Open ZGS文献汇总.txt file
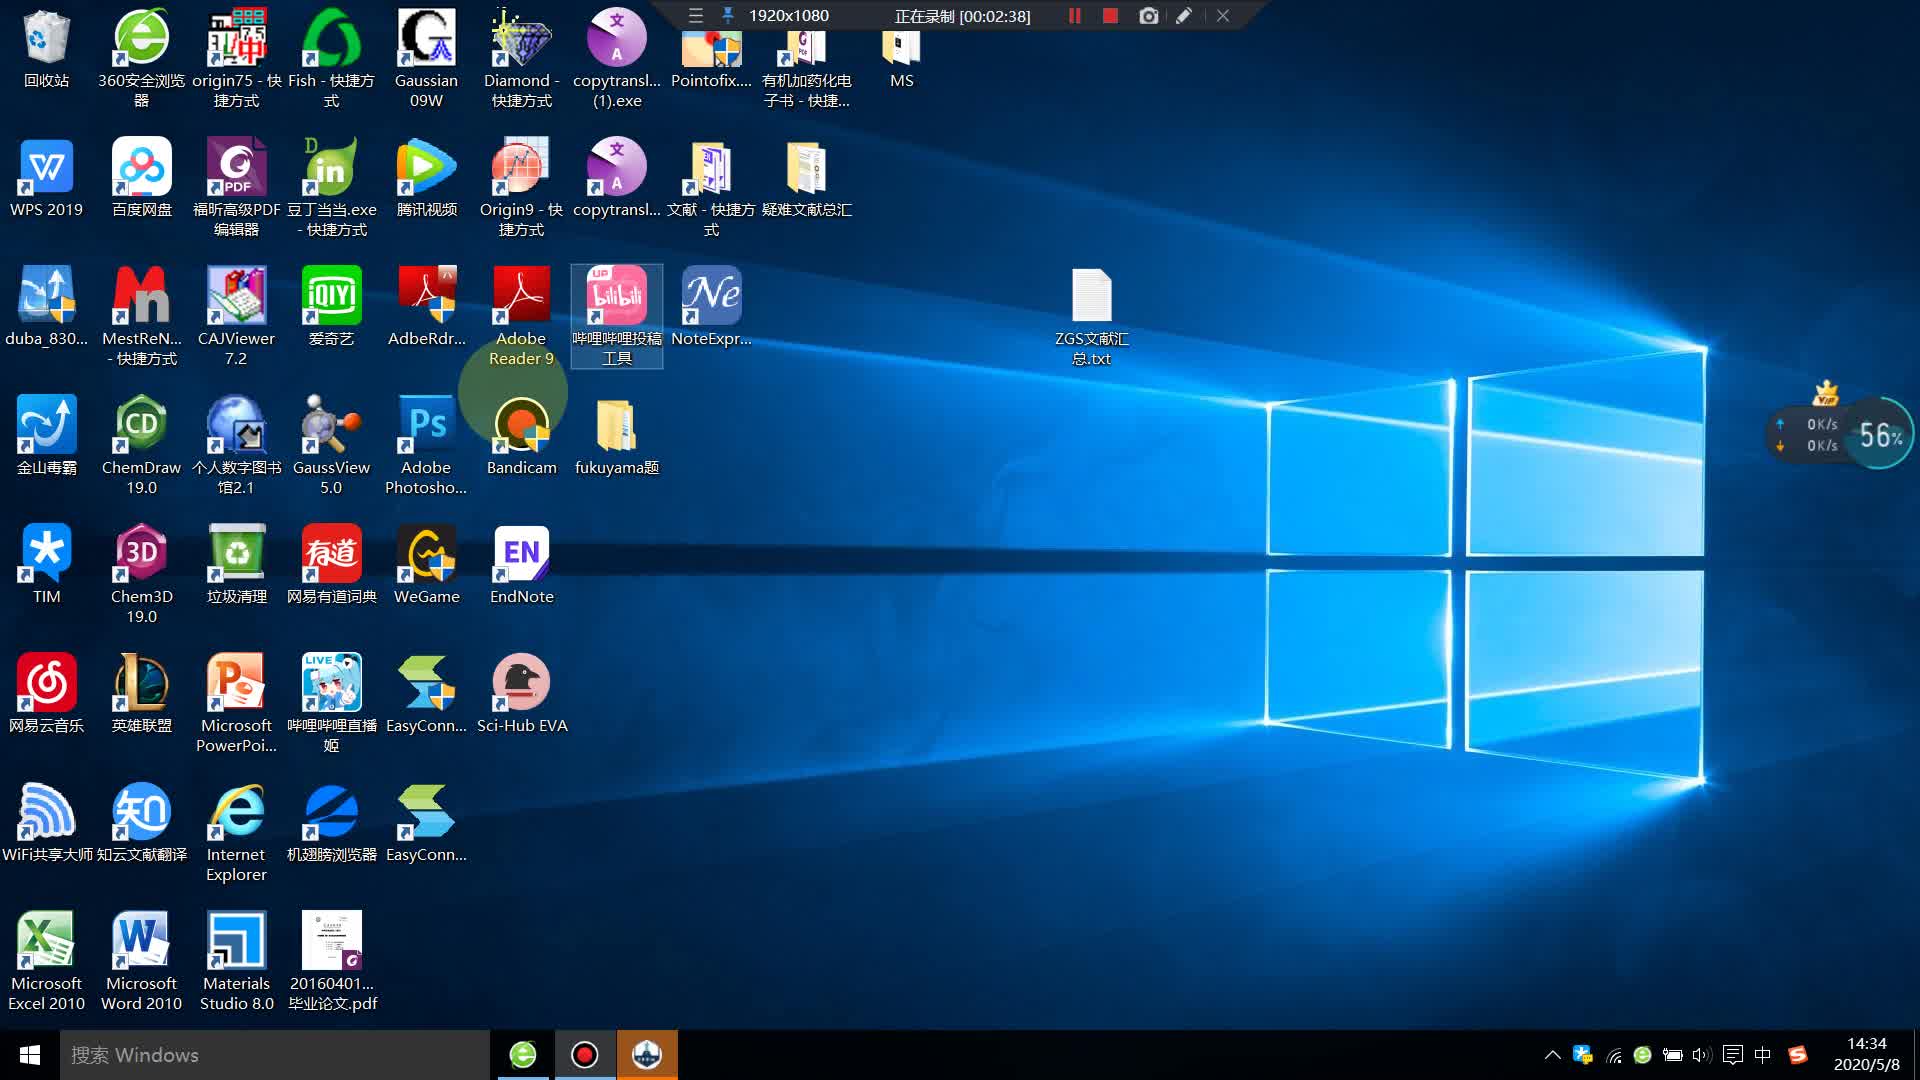This screenshot has height=1080, width=1920. (1091, 296)
